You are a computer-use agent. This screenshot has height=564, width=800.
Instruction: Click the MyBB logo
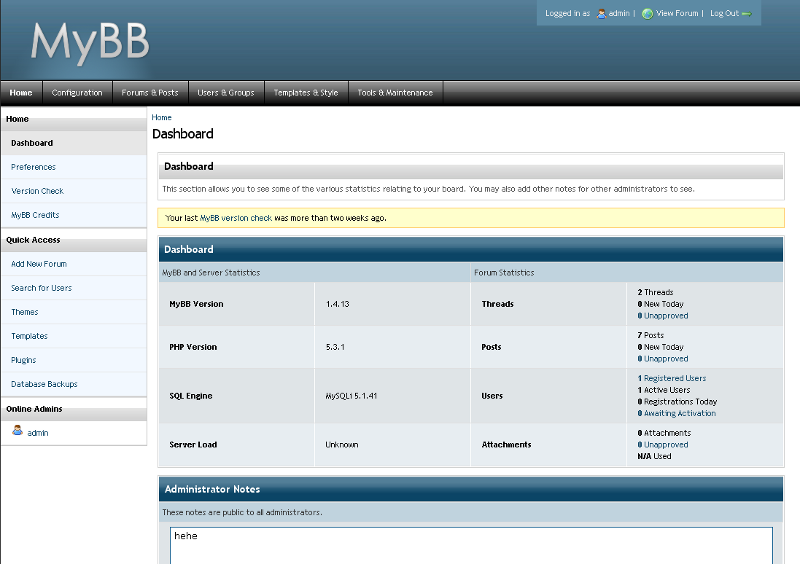pyautogui.click(x=90, y=42)
